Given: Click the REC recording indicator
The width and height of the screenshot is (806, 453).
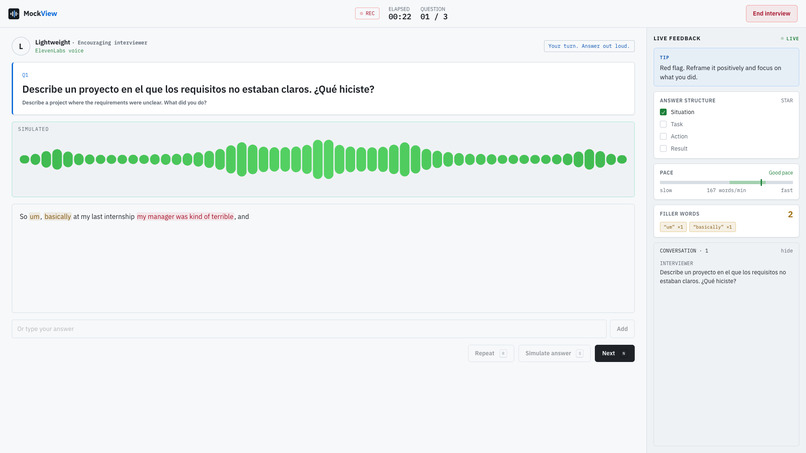Looking at the screenshot, I should [367, 13].
